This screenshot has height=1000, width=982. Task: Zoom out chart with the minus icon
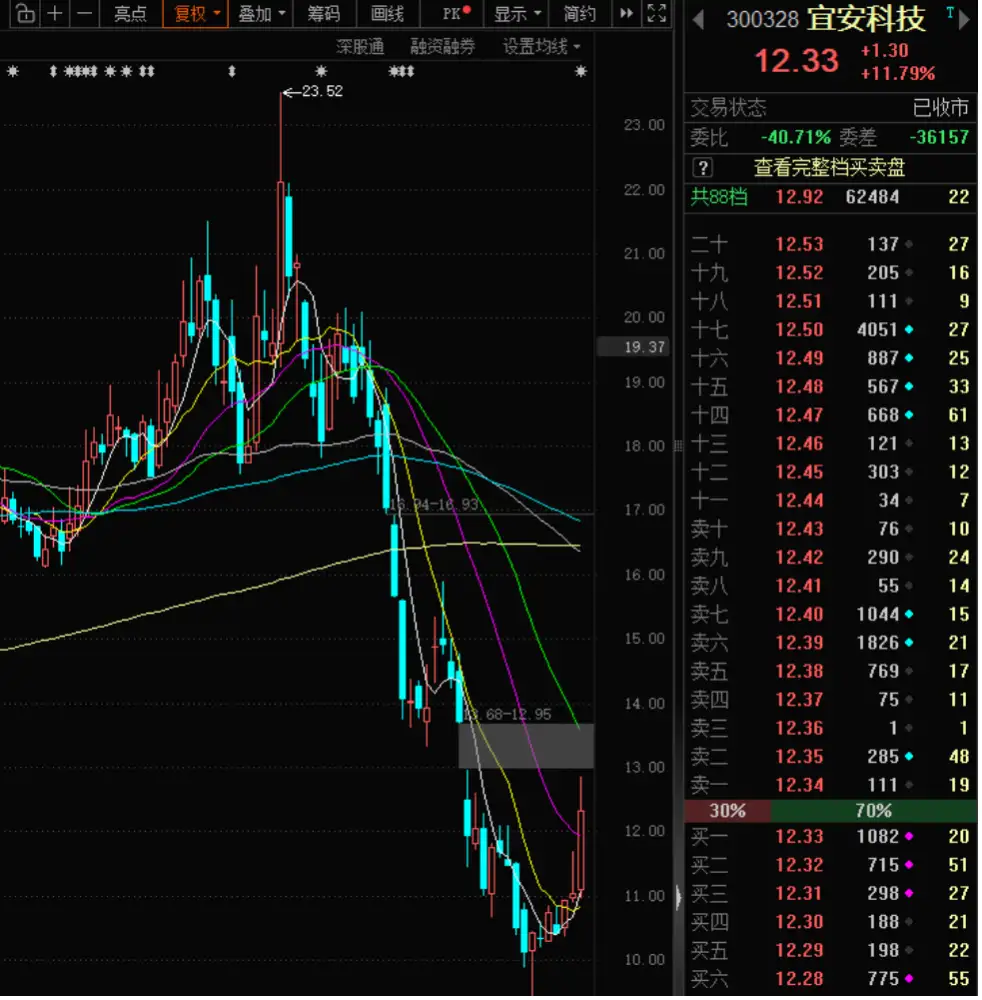click(84, 13)
